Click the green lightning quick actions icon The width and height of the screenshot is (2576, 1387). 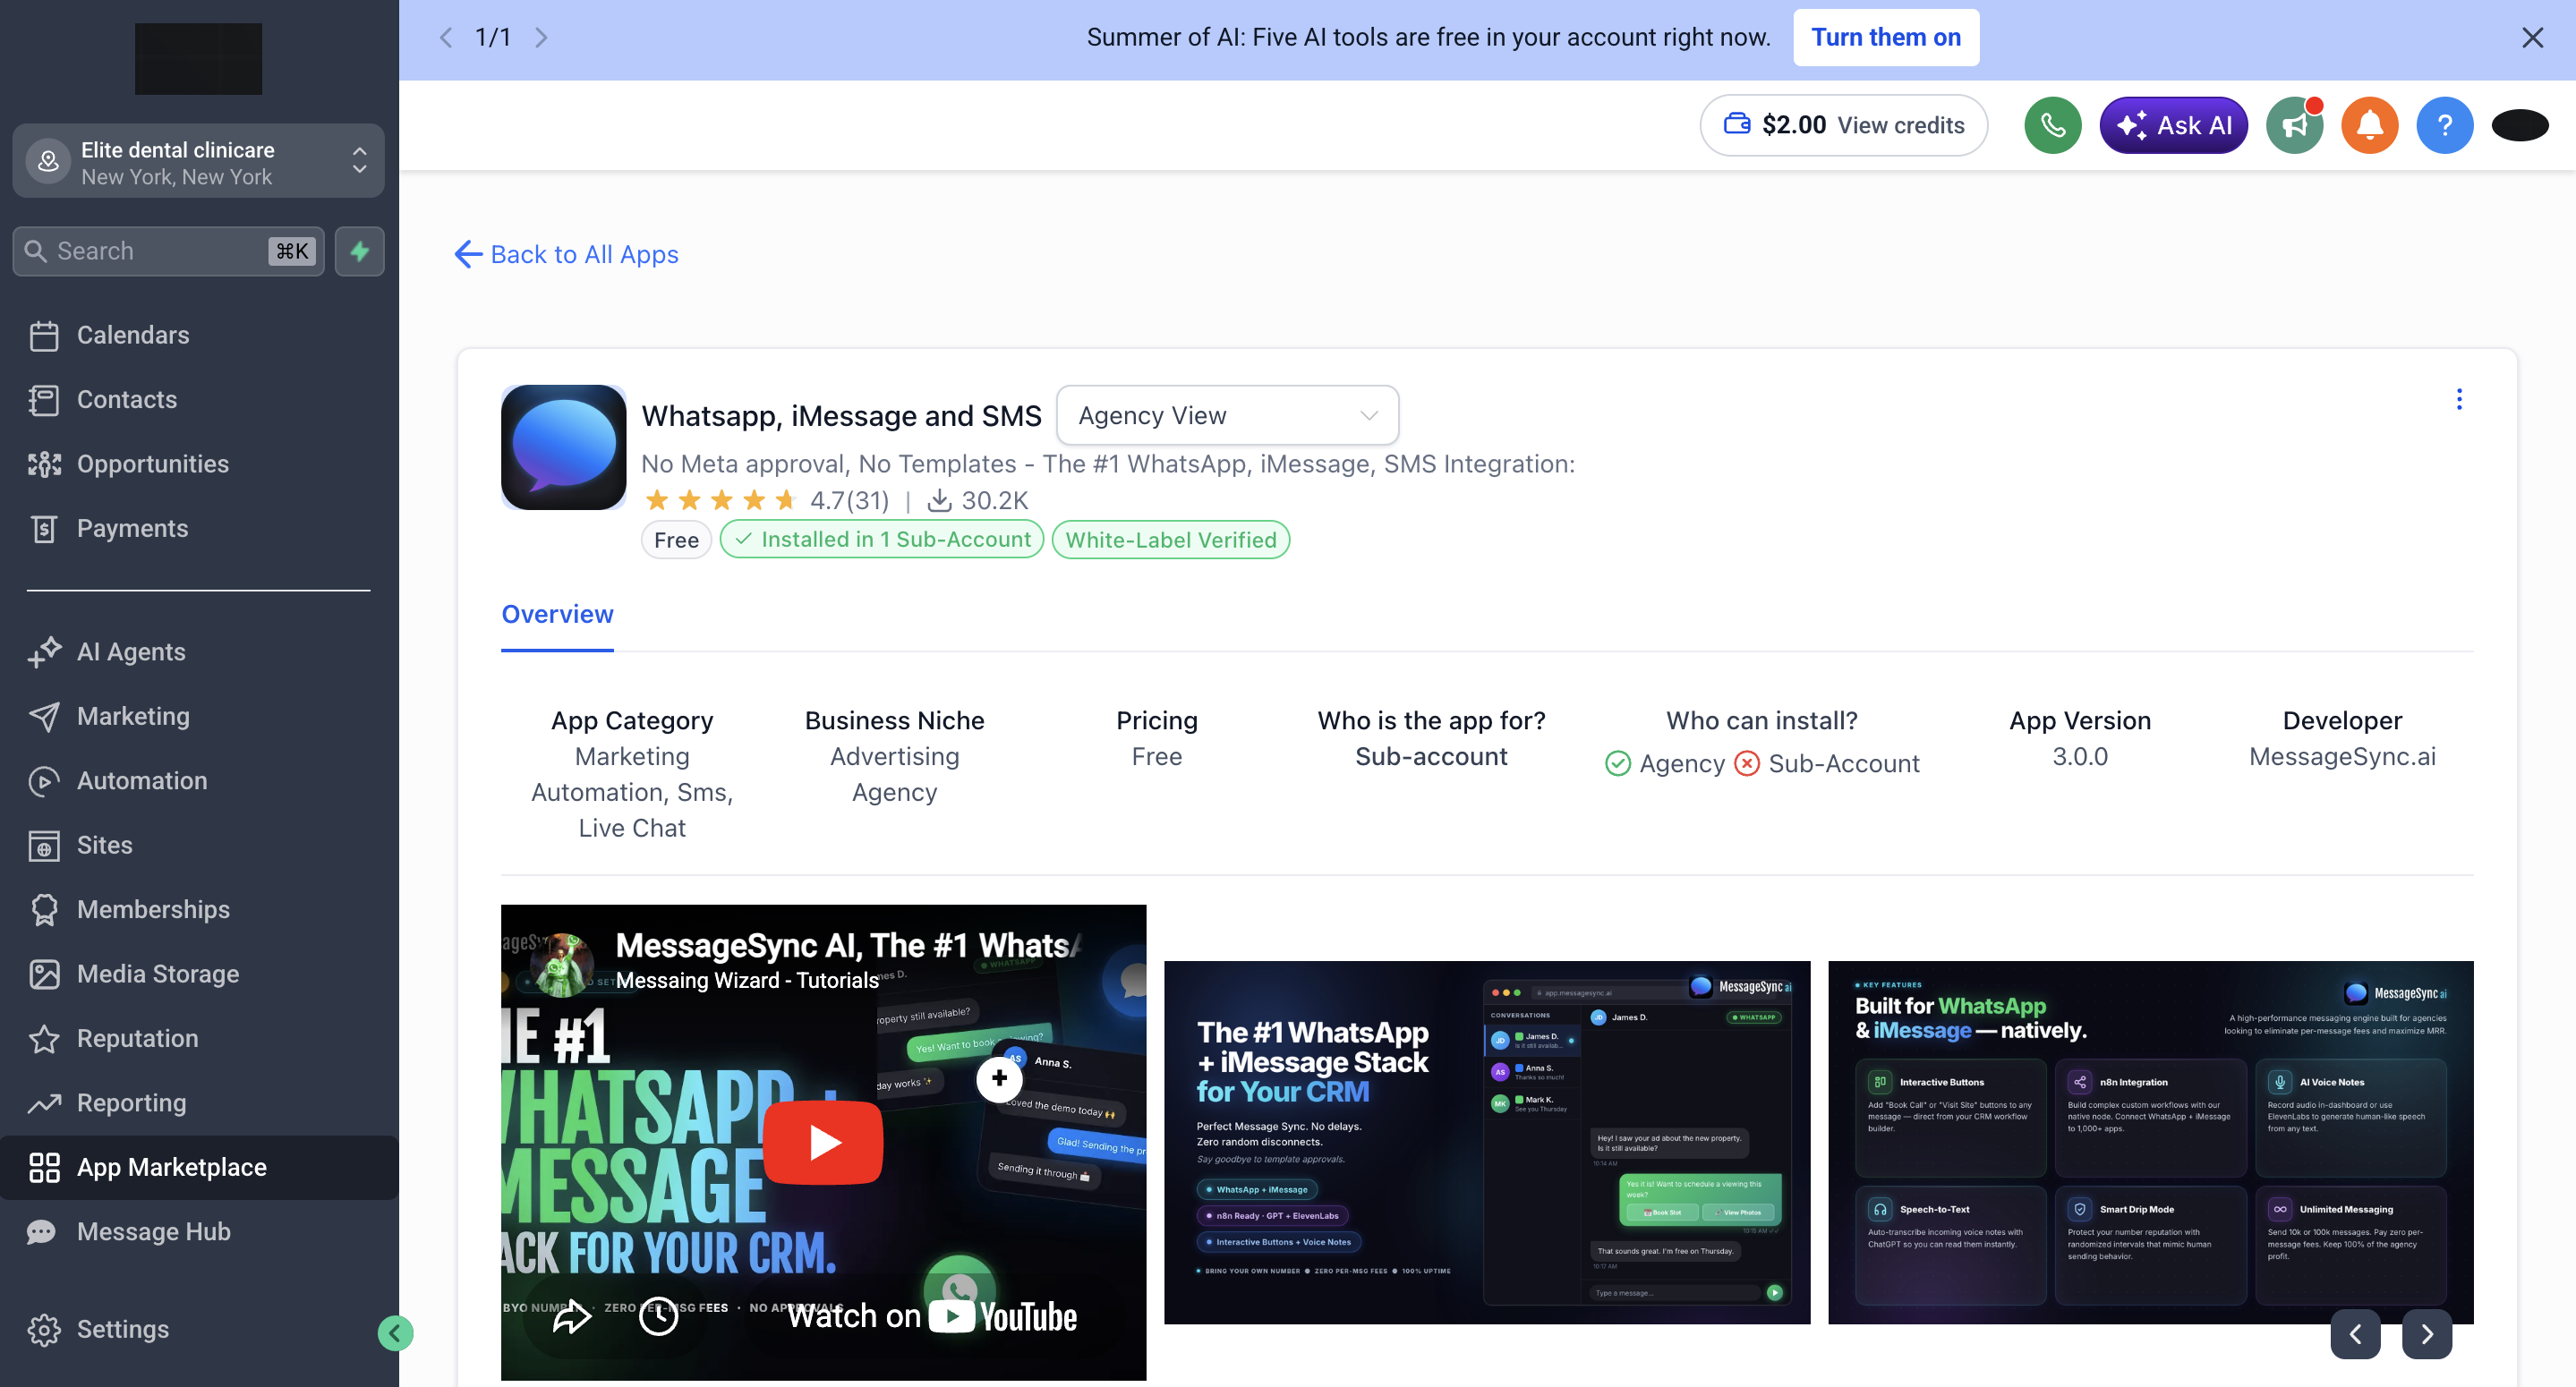[x=360, y=251]
